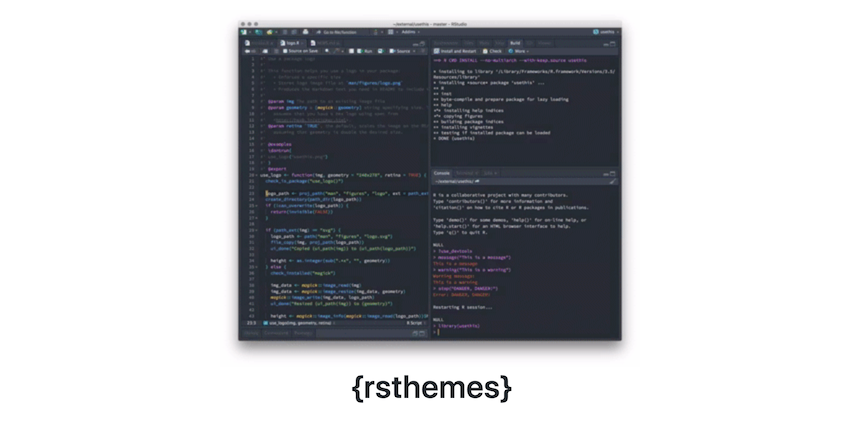Click the Run button in editor toolbar
860x430 pixels.
[x=365, y=51]
